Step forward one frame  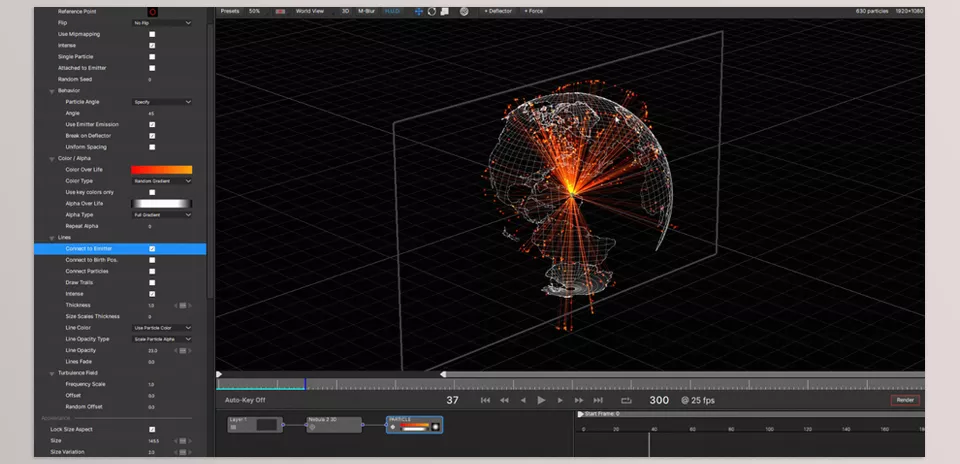(560, 400)
